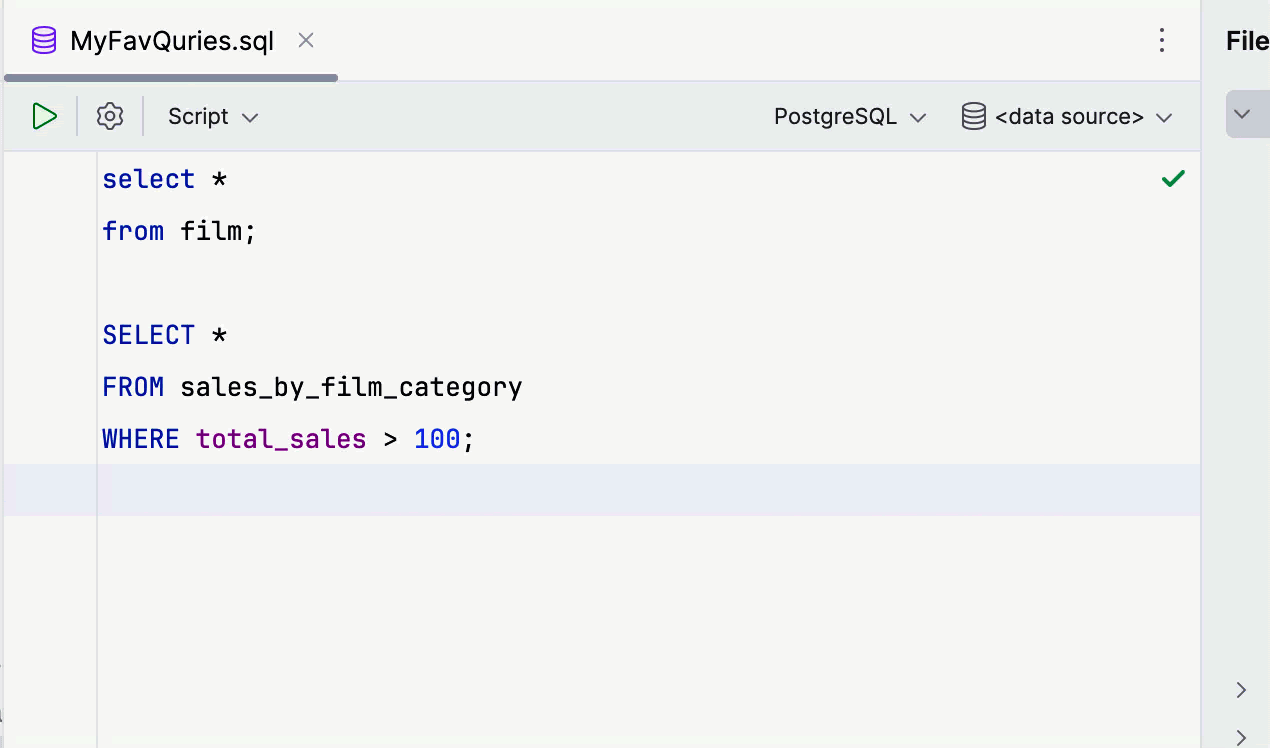This screenshot has width=1270, height=748.
Task: Run the script with the green play button
Action: pos(44,117)
